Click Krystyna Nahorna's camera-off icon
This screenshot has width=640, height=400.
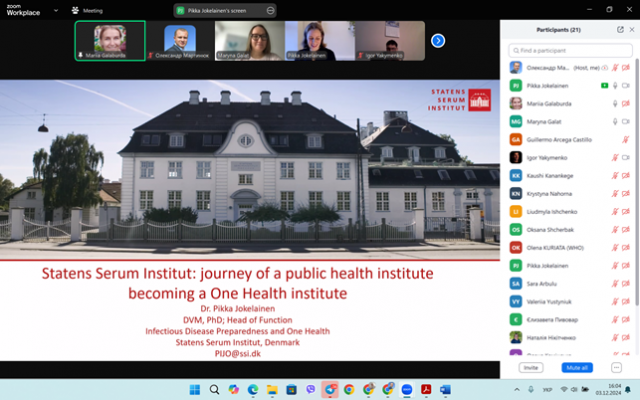626,193
